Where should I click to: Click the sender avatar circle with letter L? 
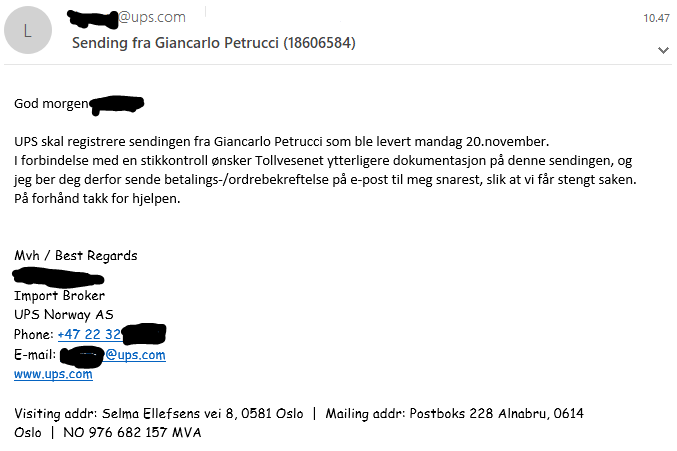click(26, 32)
